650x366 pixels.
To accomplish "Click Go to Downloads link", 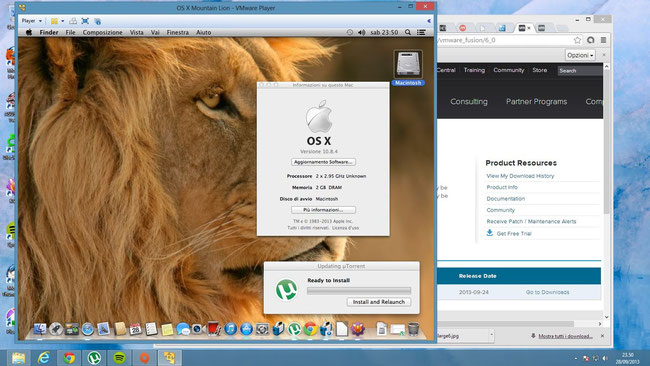I will pyautogui.click(x=547, y=292).
